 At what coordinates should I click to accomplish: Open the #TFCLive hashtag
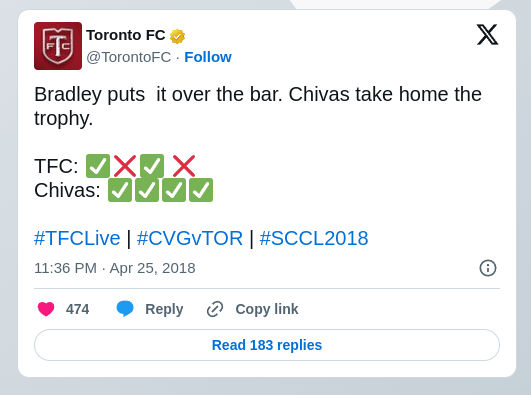(77, 238)
